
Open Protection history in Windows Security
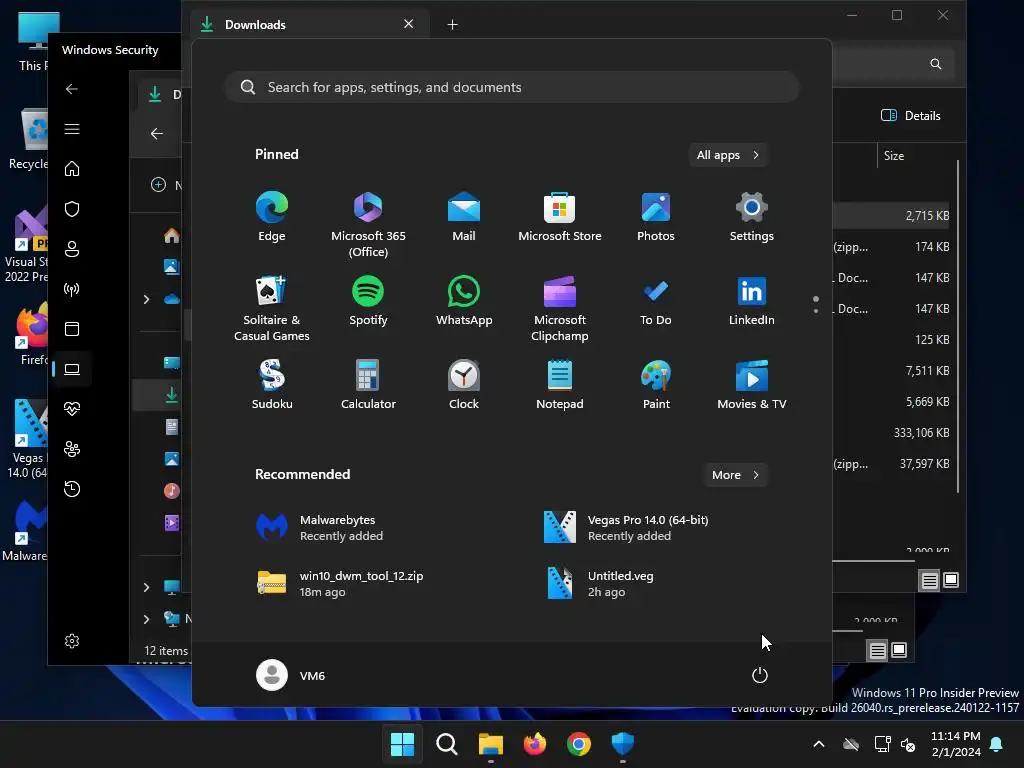pyautogui.click(x=72, y=488)
